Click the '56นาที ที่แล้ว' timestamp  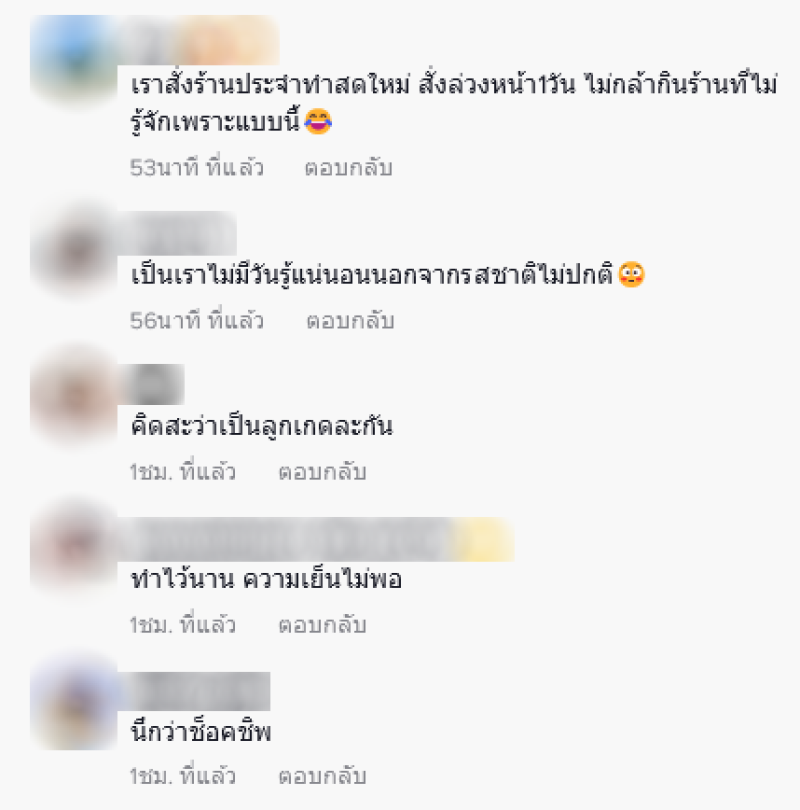click(197, 321)
